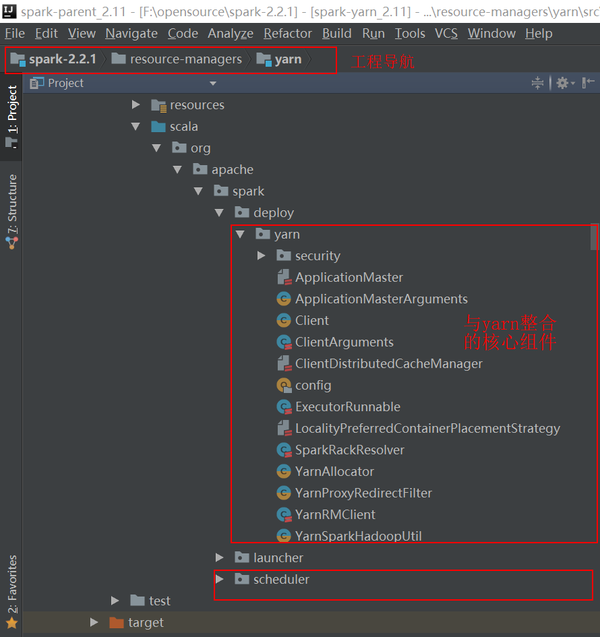This screenshot has height=637, width=600.
Task: Click the orange target folder icon
Action: [x=117, y=622]
